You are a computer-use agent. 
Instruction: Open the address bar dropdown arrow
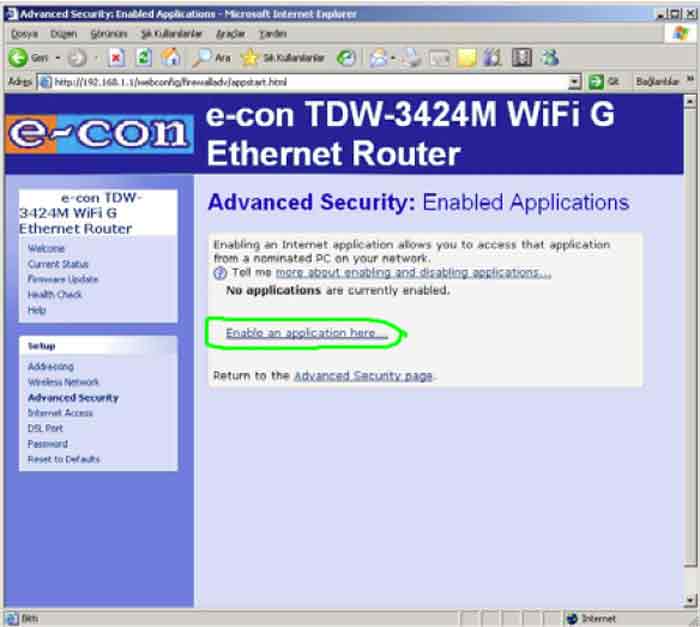(575, 82)
